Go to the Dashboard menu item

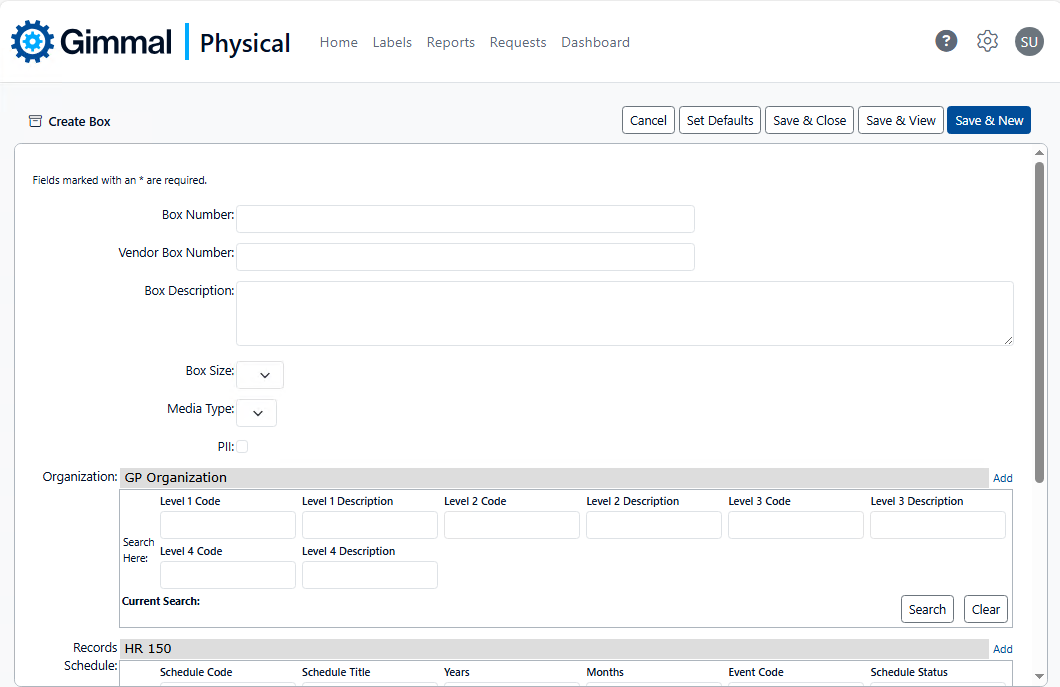click(x=595, y=42)
